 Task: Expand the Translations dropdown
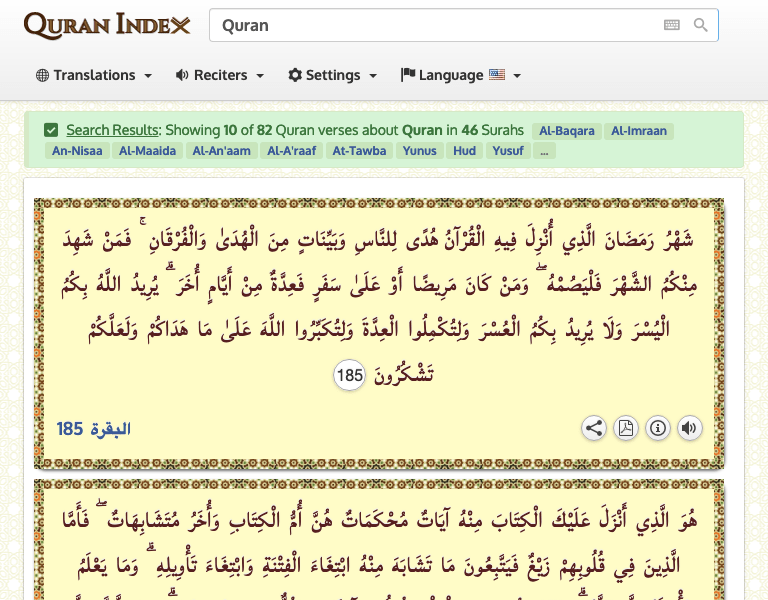[94, 75]
